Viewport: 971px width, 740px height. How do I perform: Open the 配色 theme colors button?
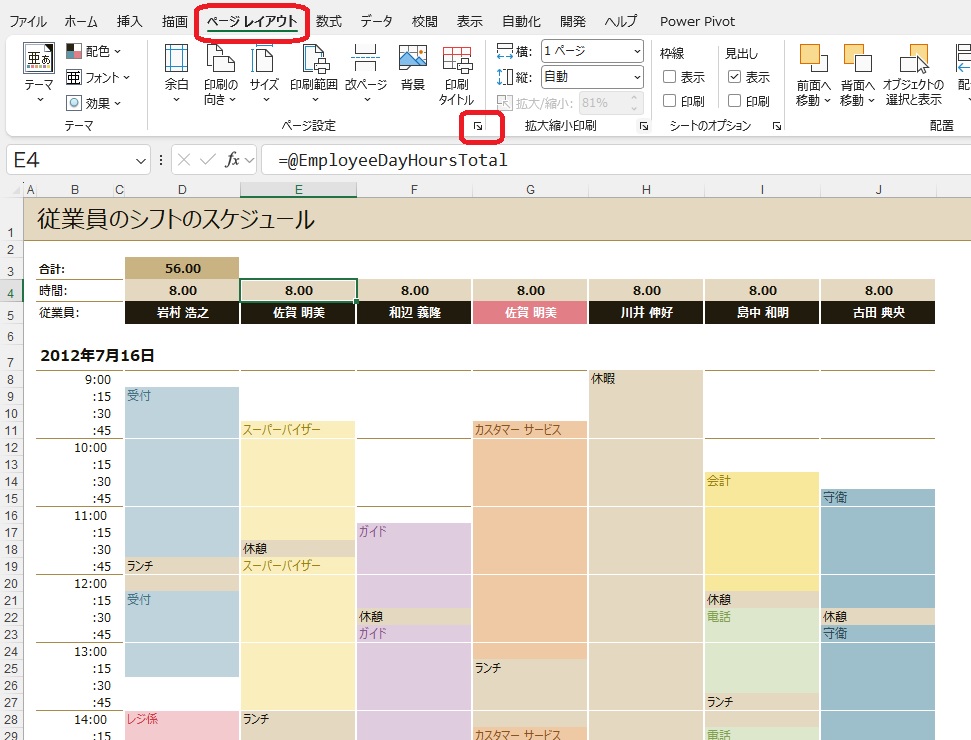tap(95, 51)
